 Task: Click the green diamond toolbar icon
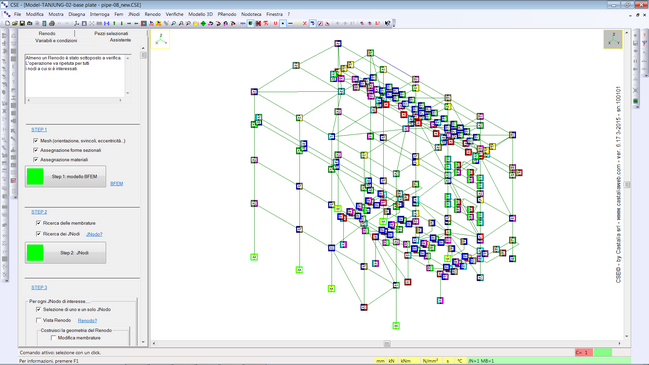point(203,24)
